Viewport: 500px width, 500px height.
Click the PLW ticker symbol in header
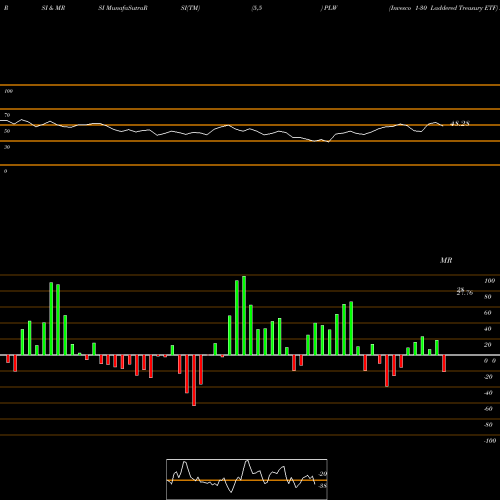tap(331, 8)
